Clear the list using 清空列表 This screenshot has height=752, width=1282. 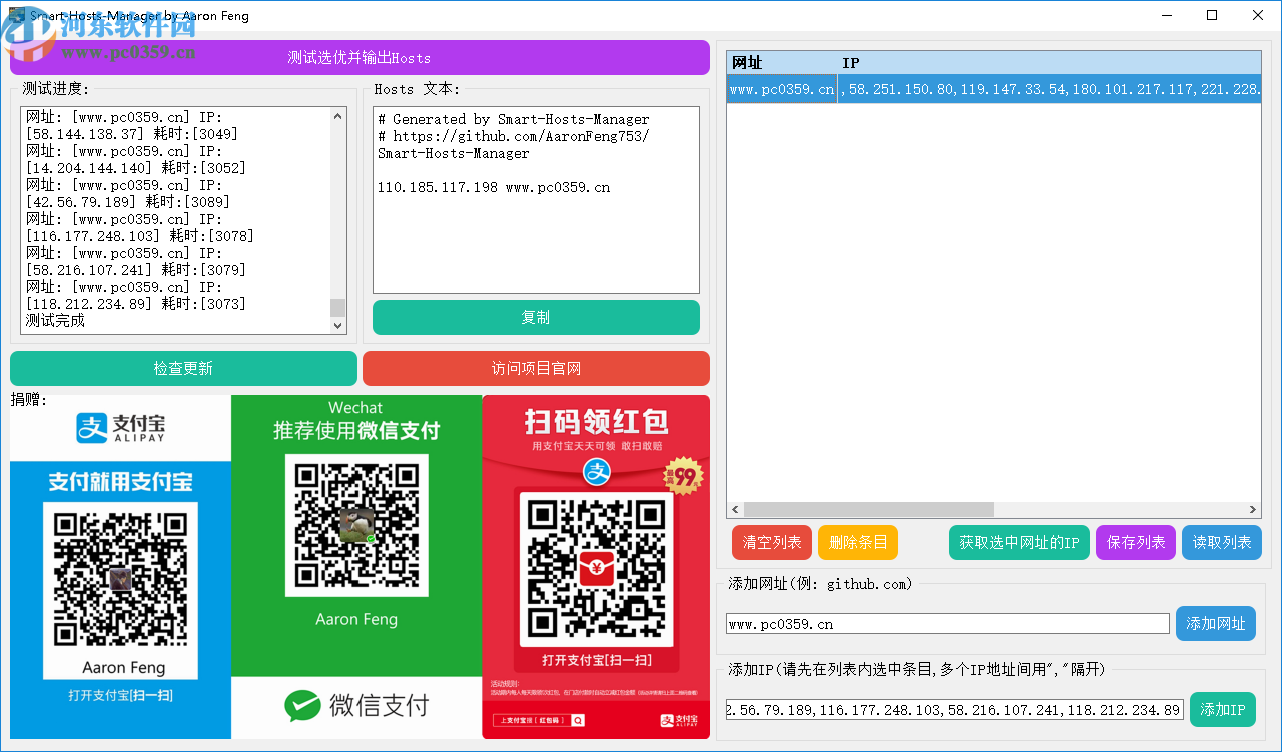point(771,542)
